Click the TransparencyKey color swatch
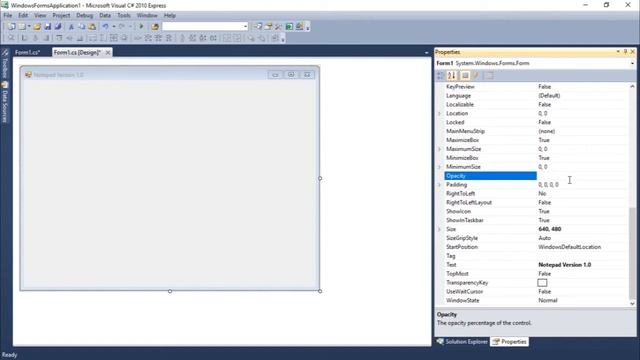 542,282
